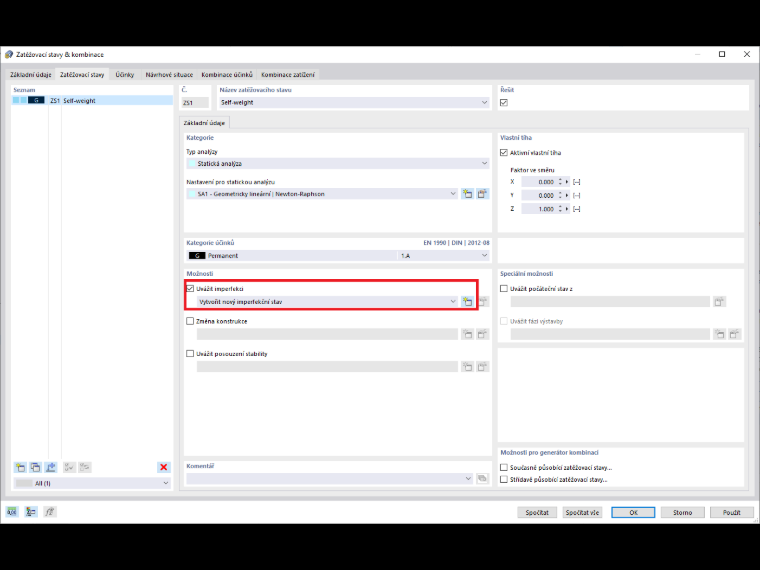Adjust X factor spinner
Screen dimensions: 760x570
560,182
